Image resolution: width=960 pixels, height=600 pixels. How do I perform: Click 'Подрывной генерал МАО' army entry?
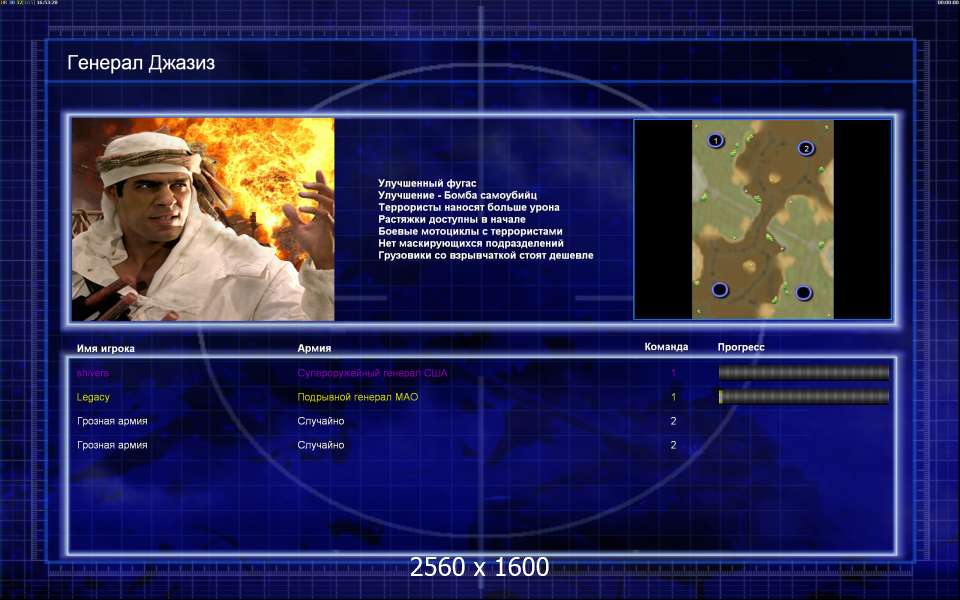tap(358, 397)
